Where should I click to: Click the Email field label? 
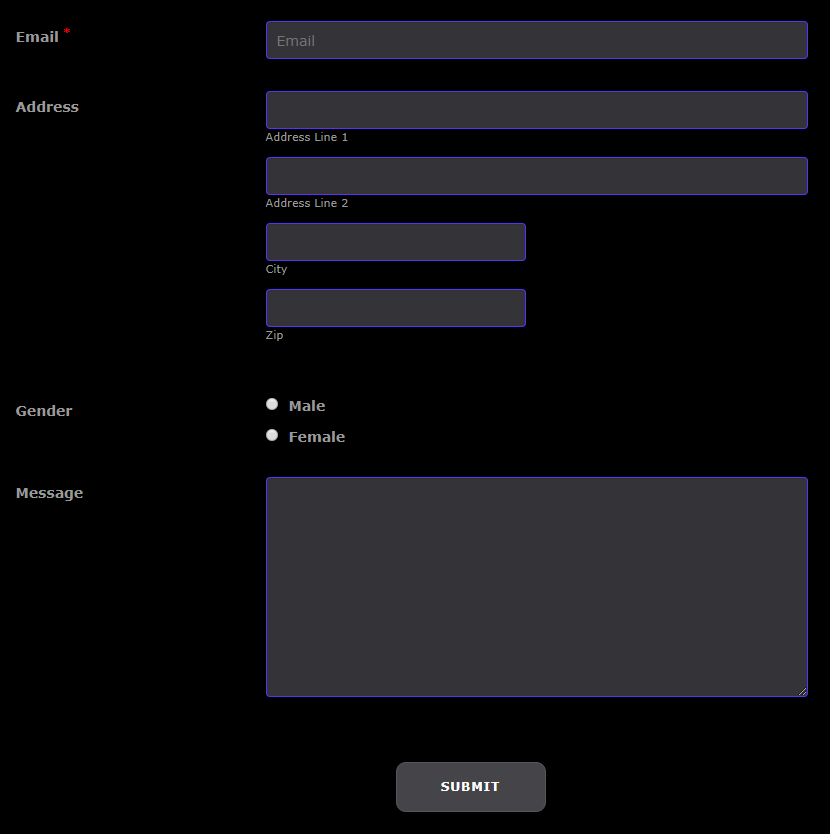click(37, 37)
